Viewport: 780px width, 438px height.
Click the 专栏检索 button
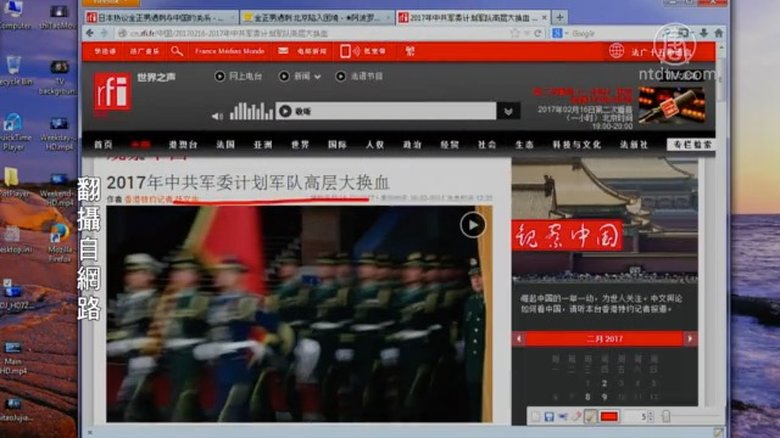pos(691,144)
